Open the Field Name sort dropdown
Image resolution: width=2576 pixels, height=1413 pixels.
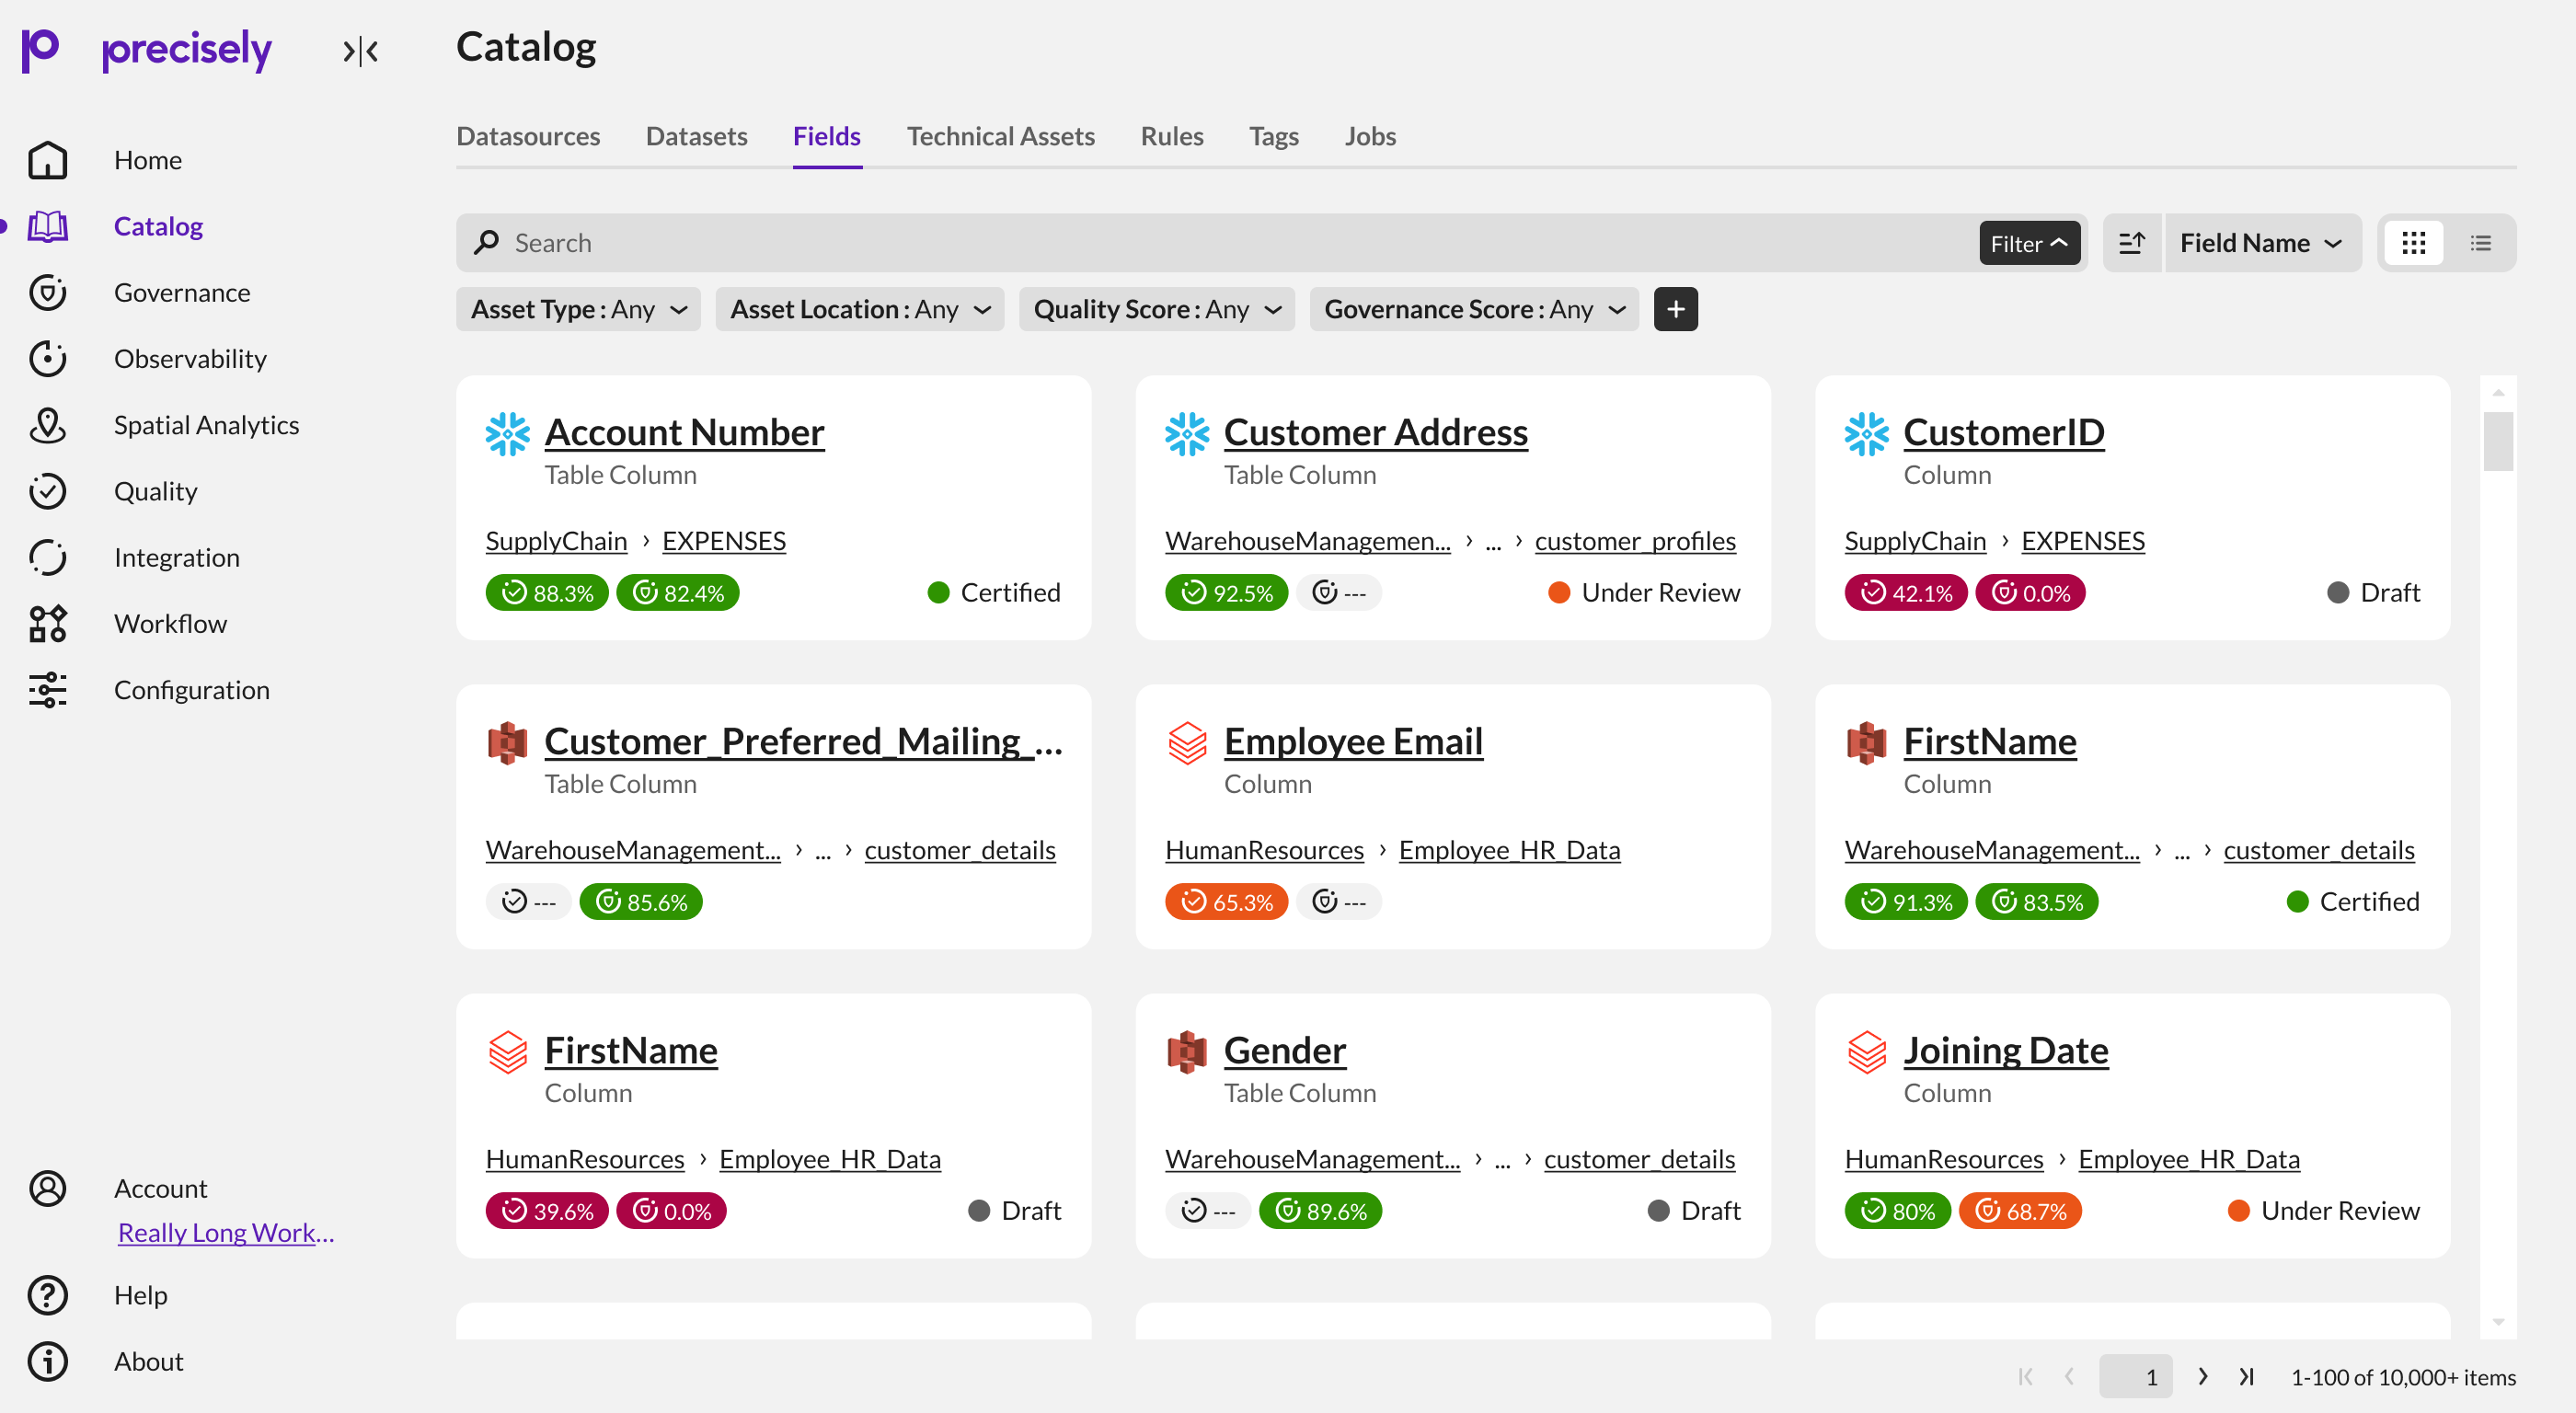pos(2262,243)
